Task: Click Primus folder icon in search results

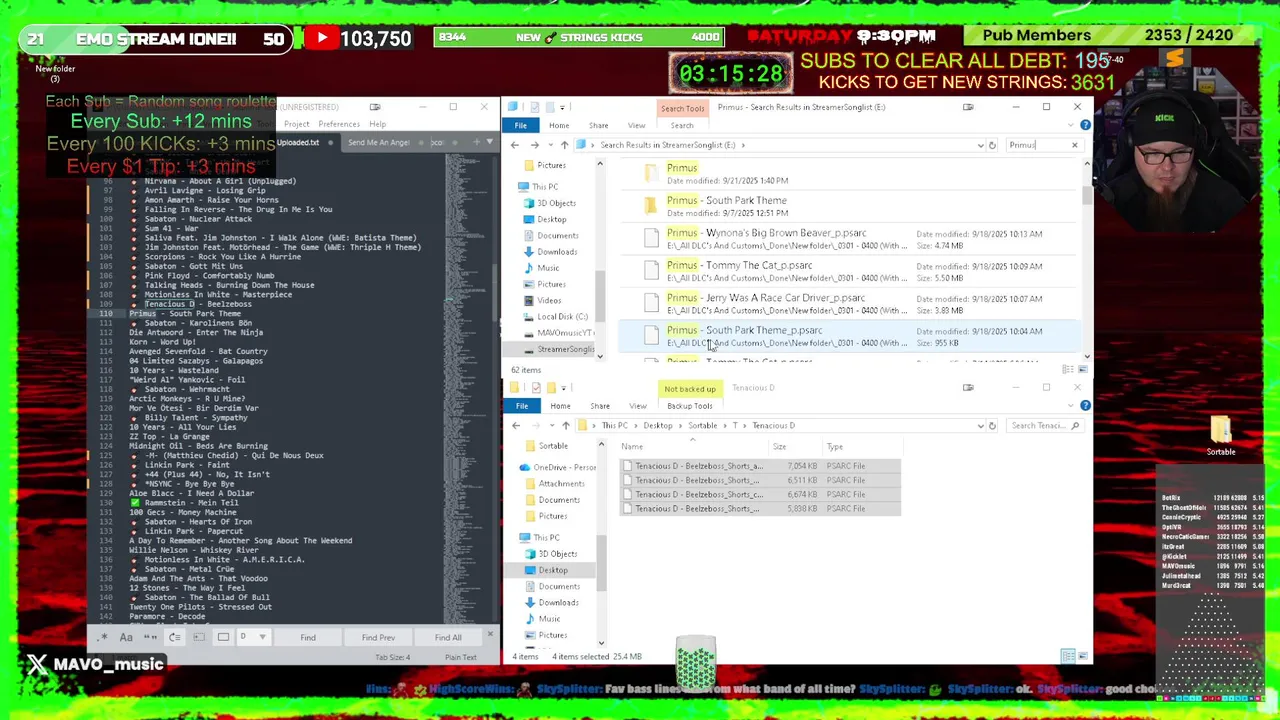Action: coord(650,174)
